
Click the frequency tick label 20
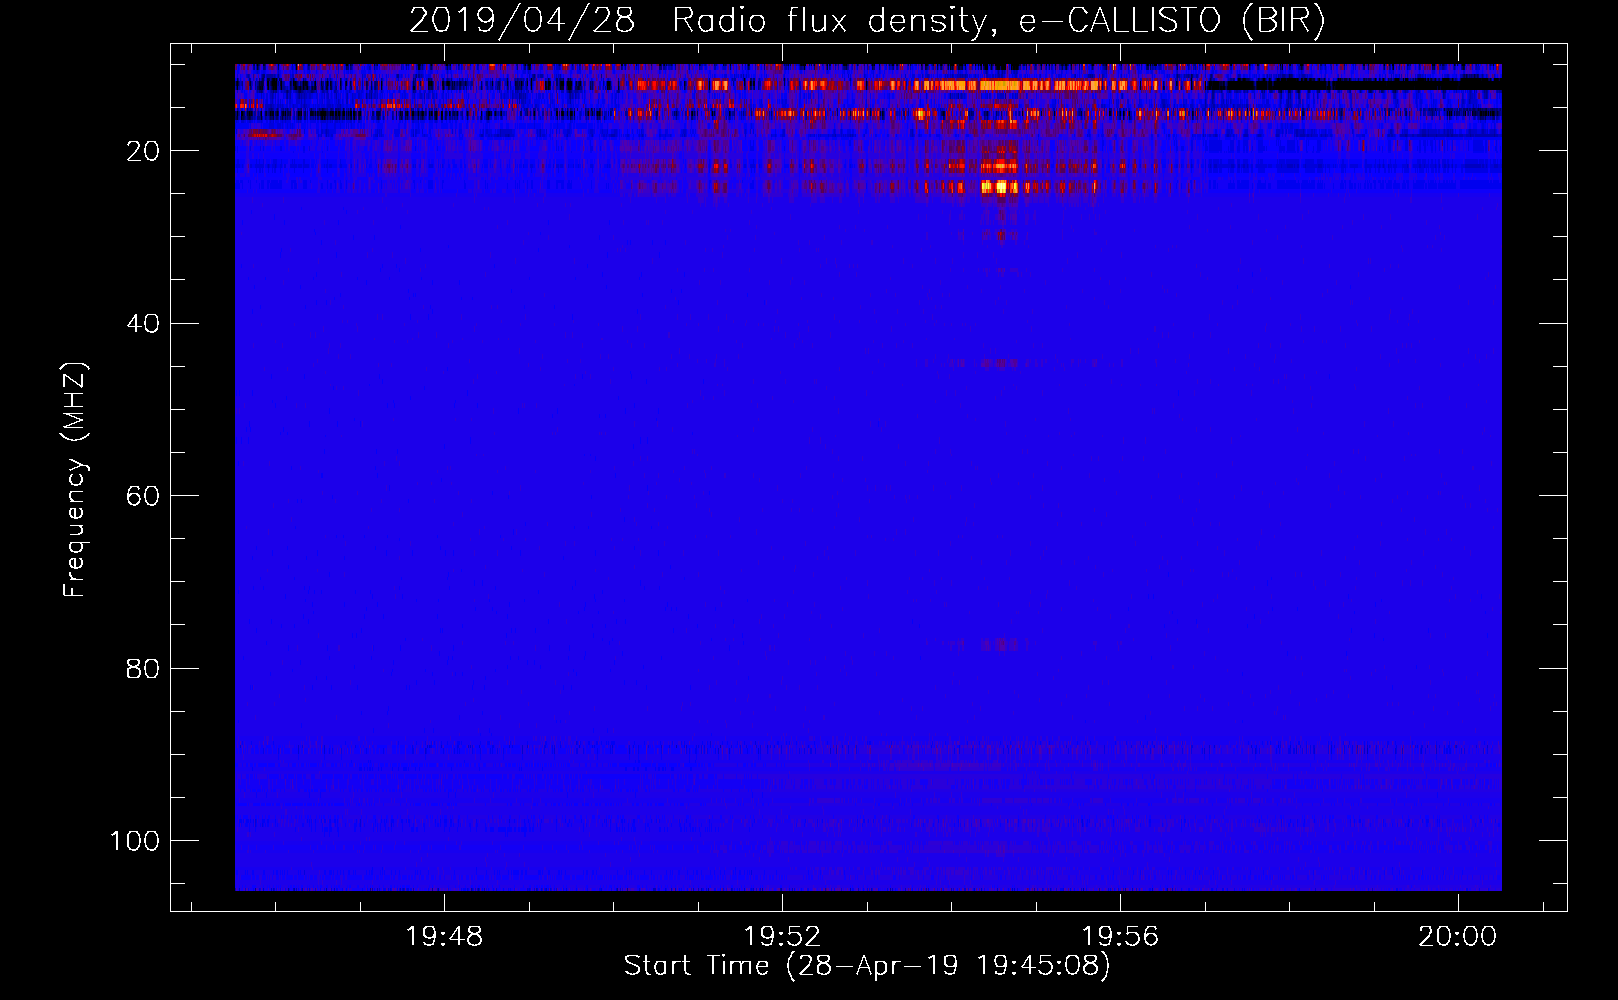(143, 151)
